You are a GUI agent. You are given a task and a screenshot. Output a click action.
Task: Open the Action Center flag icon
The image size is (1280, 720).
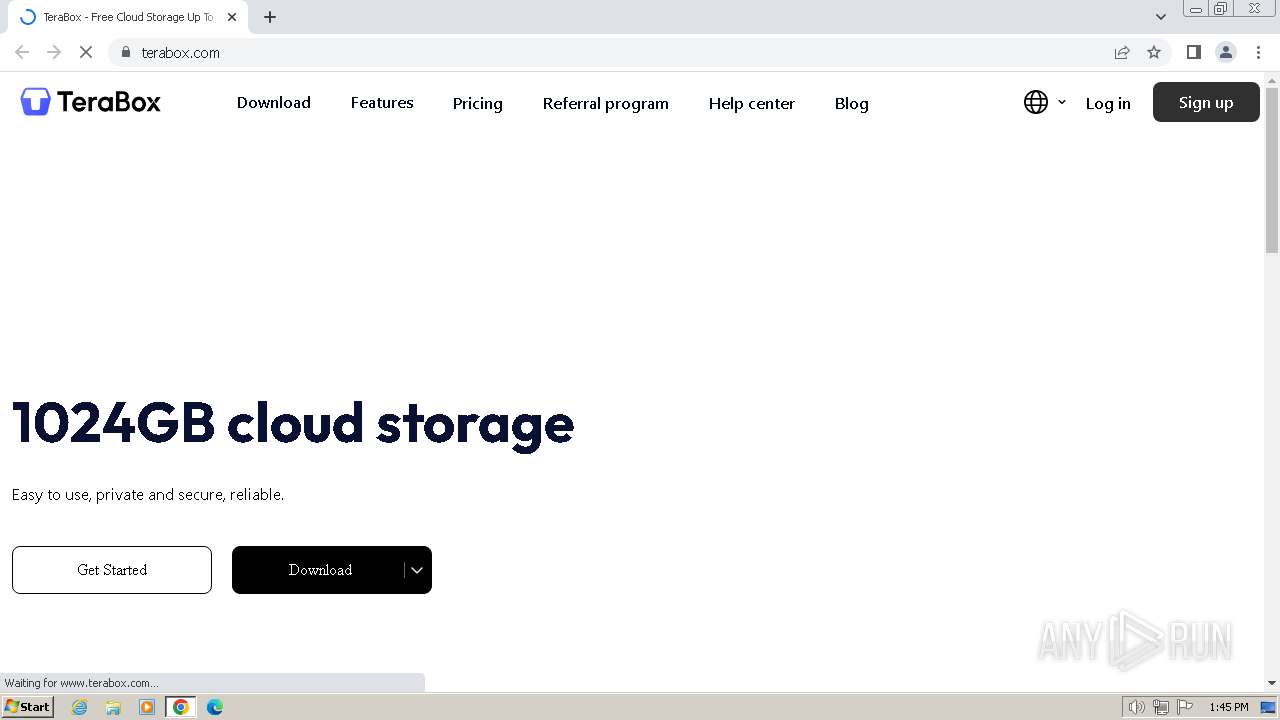coord(1185,707)
